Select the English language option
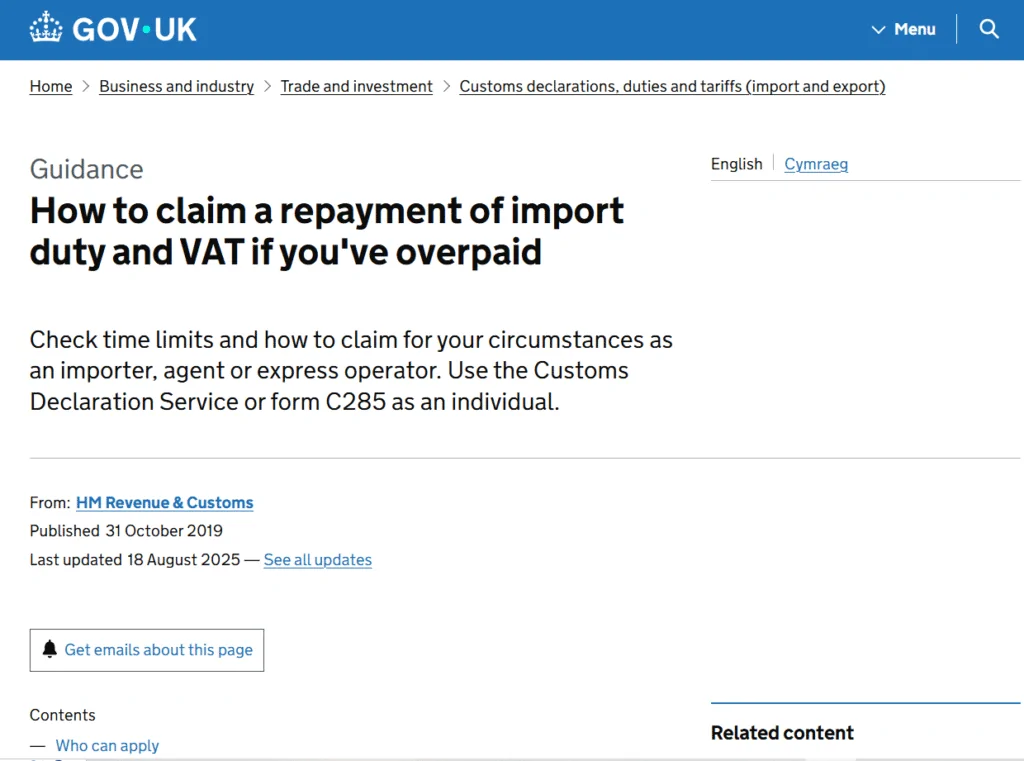The image size is (1024, 761). coord(736,164)
